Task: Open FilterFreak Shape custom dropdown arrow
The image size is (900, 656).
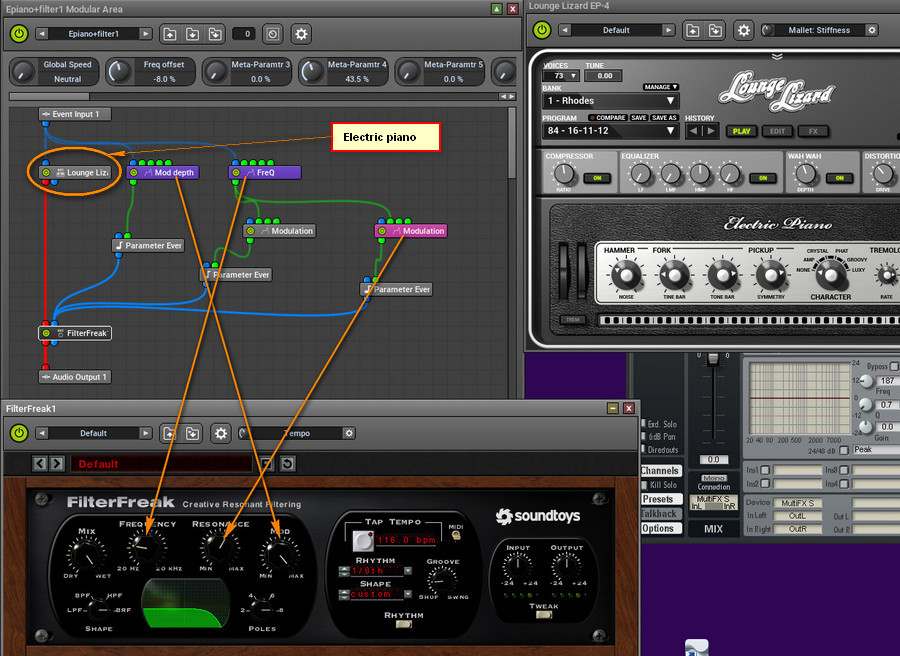Action: (408, 595)
